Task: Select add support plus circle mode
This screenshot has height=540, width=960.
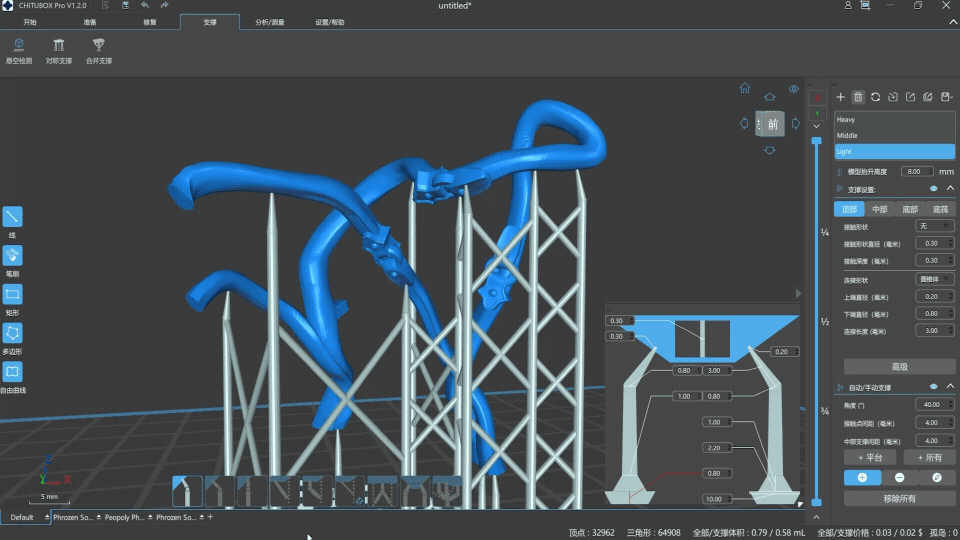Action: [862, 478]
